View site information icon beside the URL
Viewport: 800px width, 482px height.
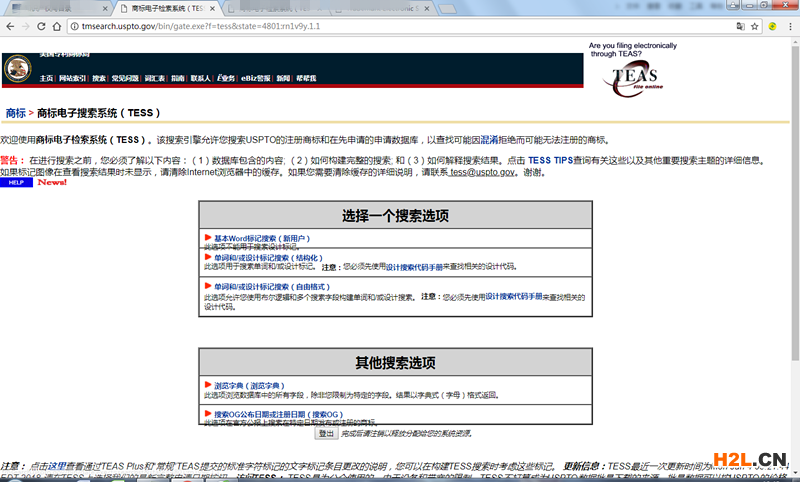(x=74, y=27)
